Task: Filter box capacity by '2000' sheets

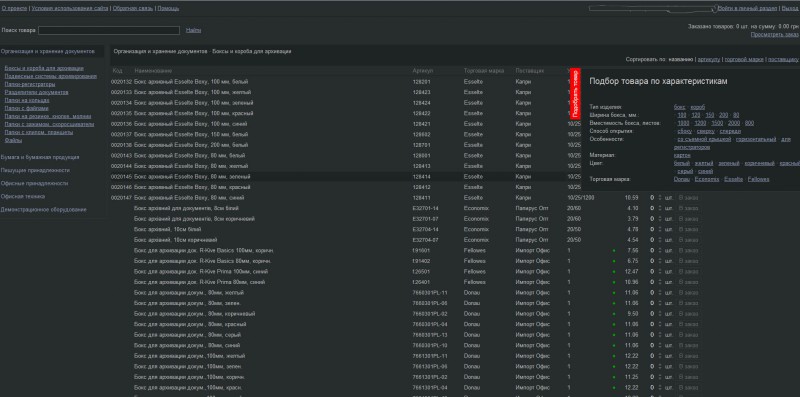Action: click(x=734, y=123)
